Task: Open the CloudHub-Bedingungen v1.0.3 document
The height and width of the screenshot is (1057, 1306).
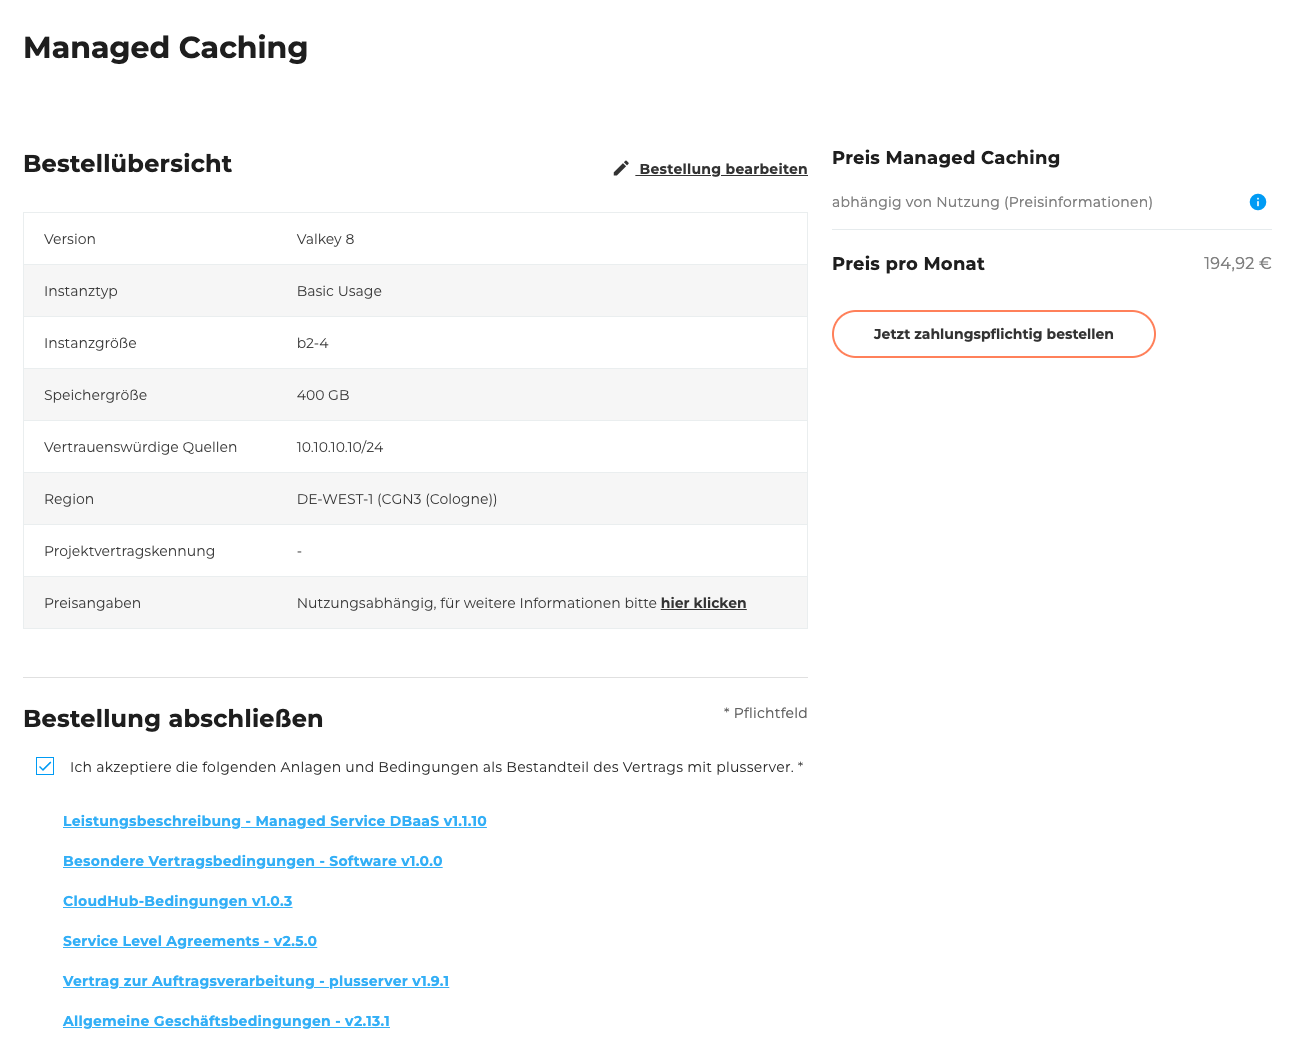Action: [178, 901]
